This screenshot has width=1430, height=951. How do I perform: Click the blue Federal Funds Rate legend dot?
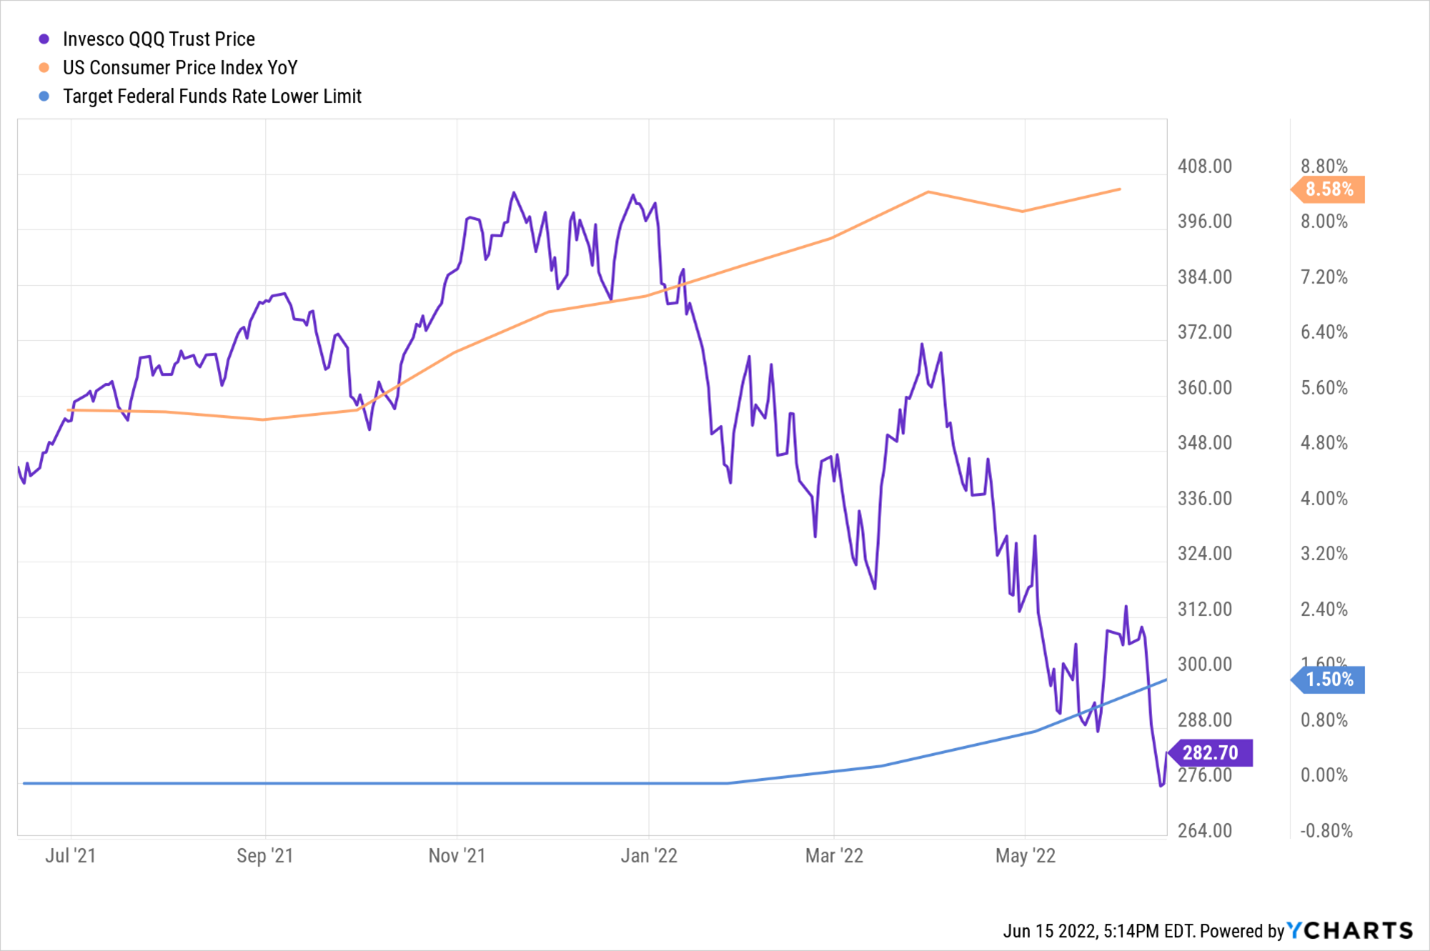coord(44,97)
